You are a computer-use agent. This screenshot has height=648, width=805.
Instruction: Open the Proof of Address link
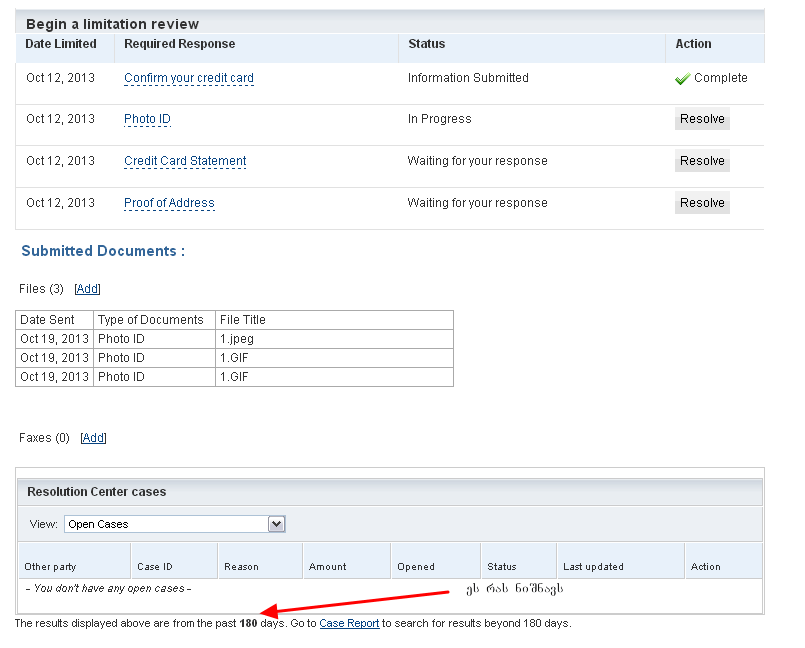169,203
